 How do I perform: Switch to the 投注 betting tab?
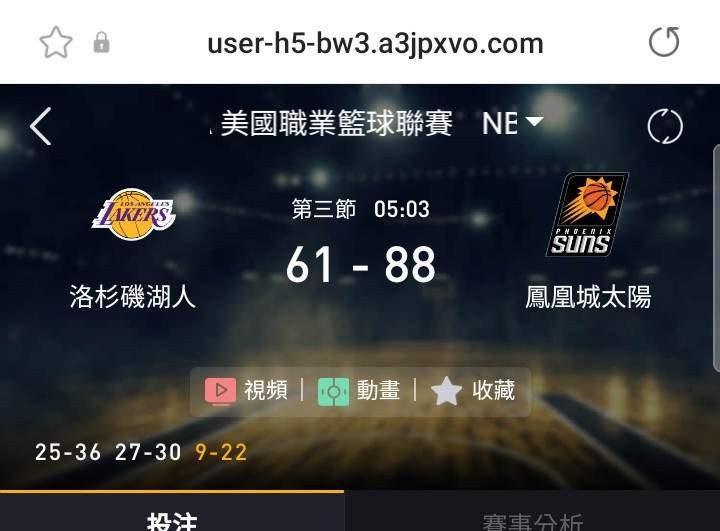tap(172, 511)
